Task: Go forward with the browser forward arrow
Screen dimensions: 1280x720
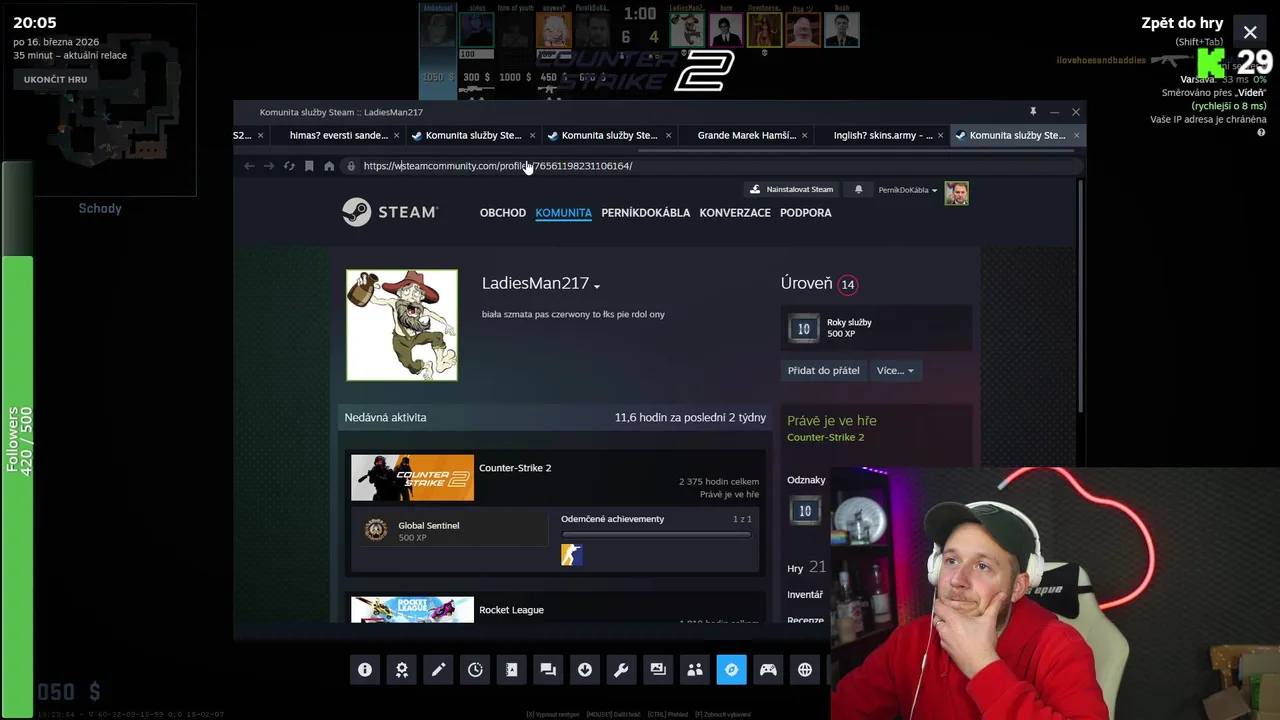Action: 269,166
